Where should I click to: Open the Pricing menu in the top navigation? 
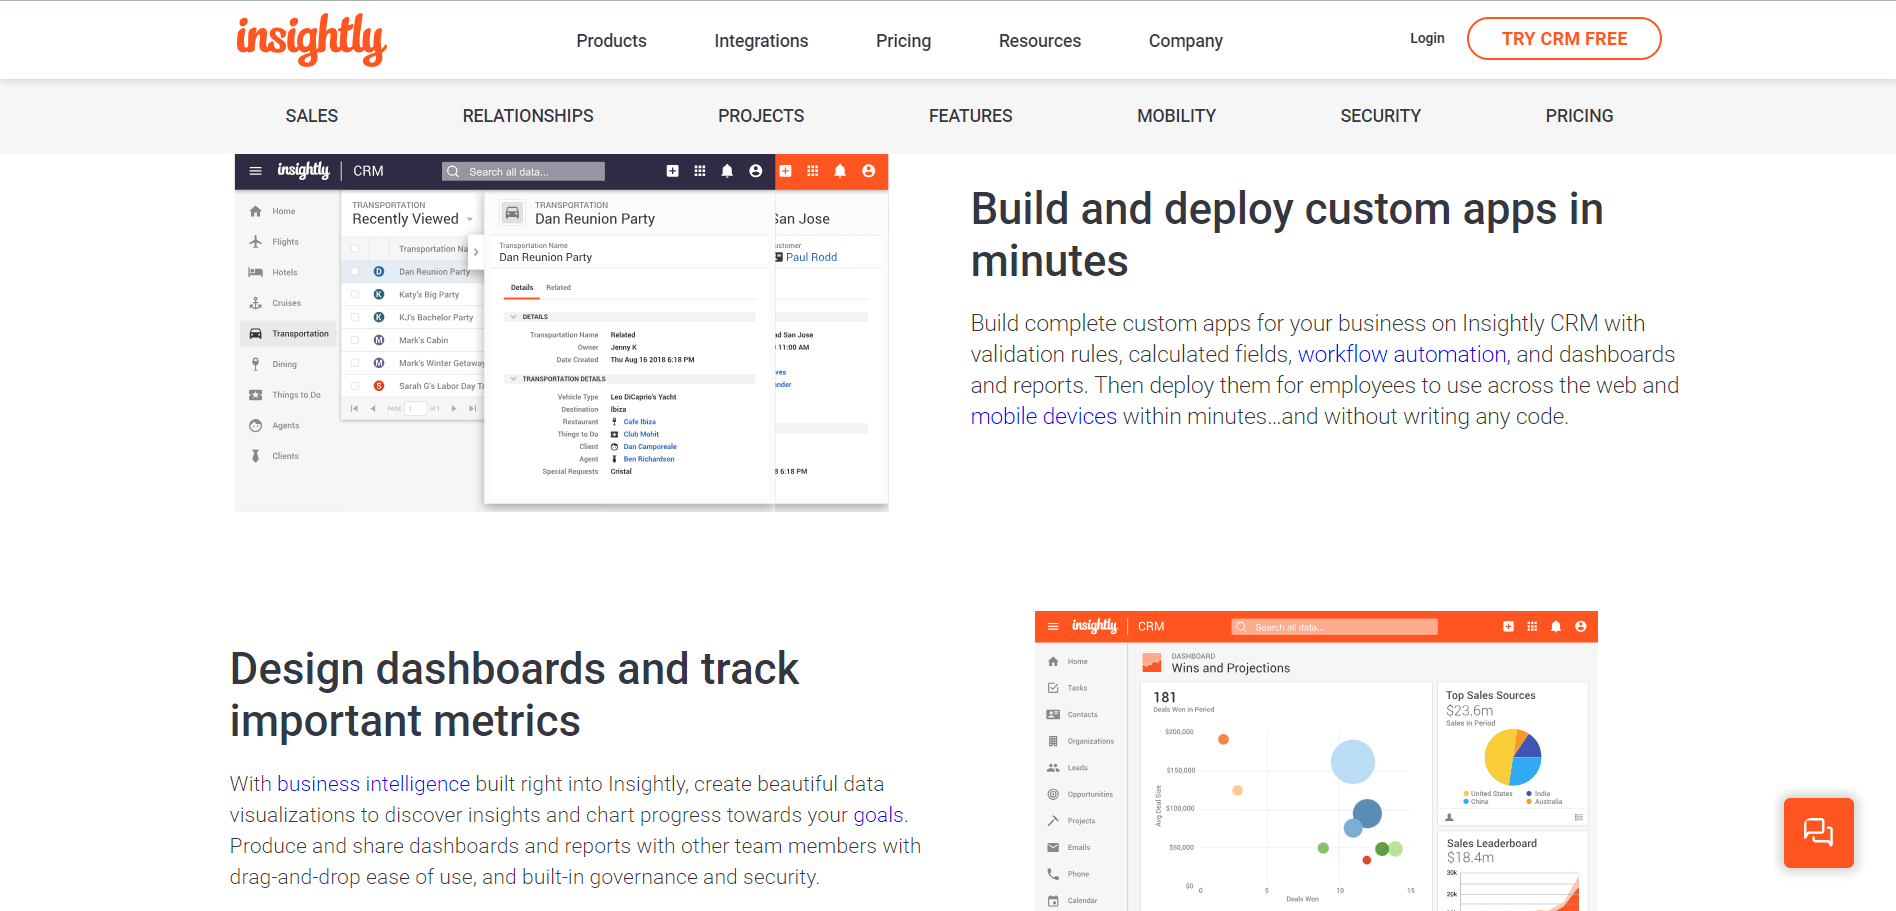tap(903, 40)
